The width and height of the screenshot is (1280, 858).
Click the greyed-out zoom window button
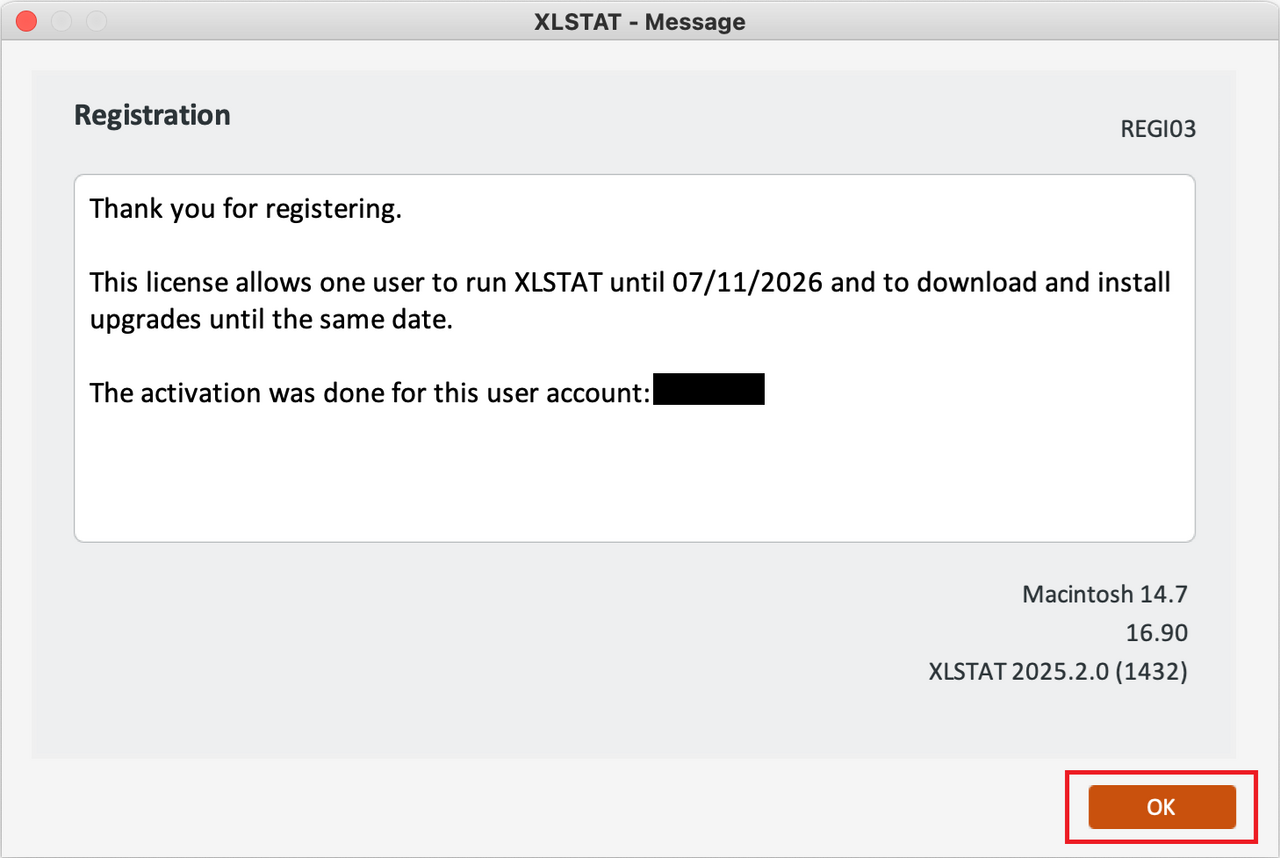(x=96, y=21)
